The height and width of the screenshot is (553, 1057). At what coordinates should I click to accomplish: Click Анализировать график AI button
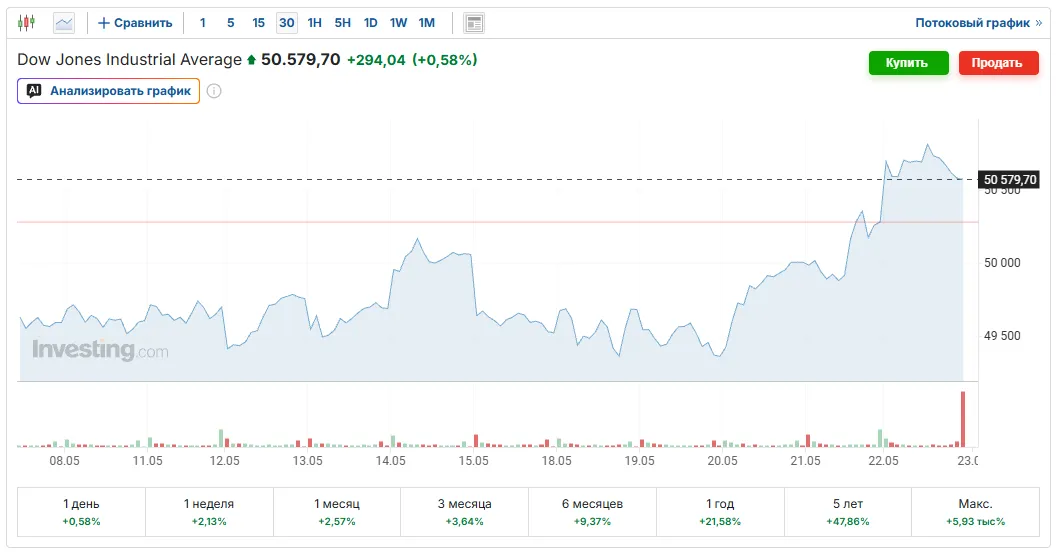pyautogui.click(x=109, y=91)
